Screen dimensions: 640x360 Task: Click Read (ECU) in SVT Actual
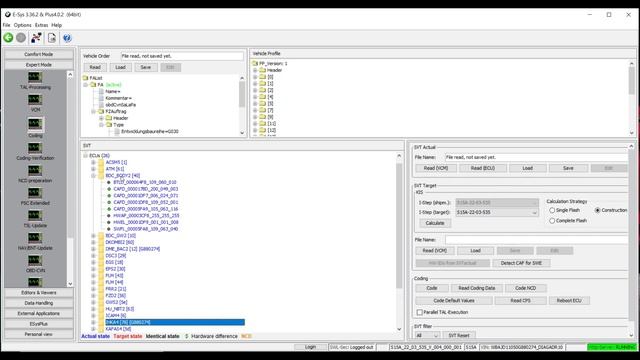coord(483,168)
